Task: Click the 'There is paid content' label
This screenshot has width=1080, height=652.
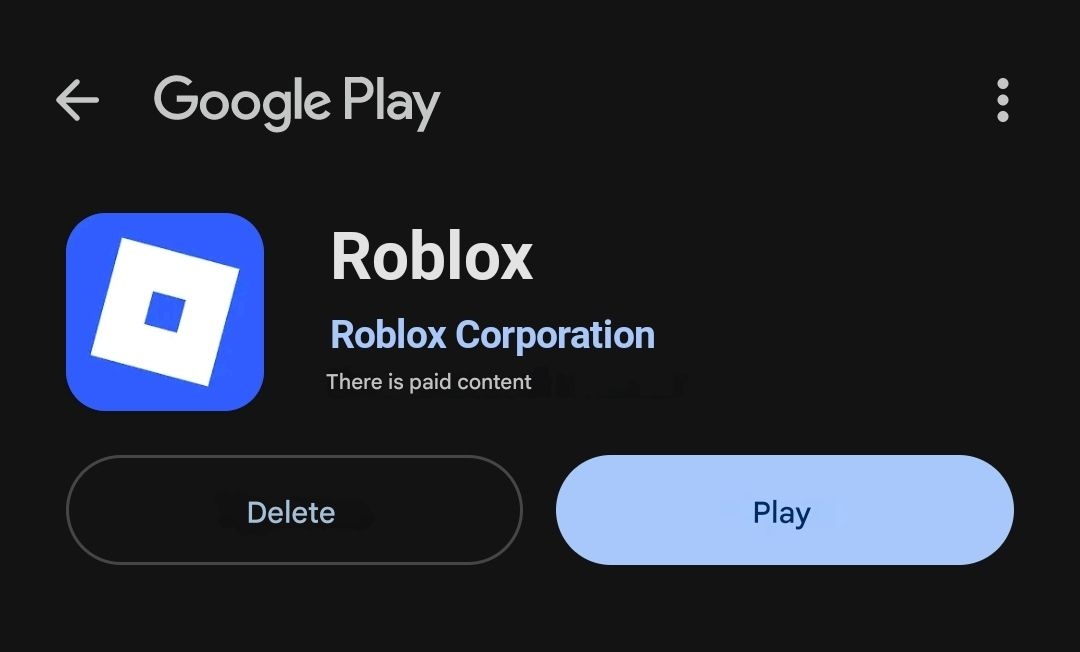Action: click(x=429, y=382)
